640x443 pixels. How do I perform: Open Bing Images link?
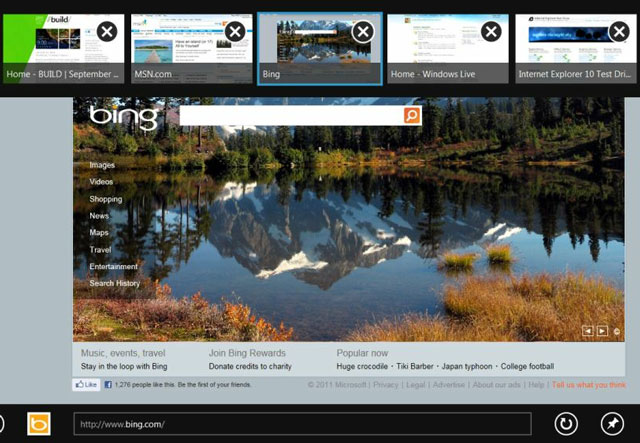click(102, 165)
